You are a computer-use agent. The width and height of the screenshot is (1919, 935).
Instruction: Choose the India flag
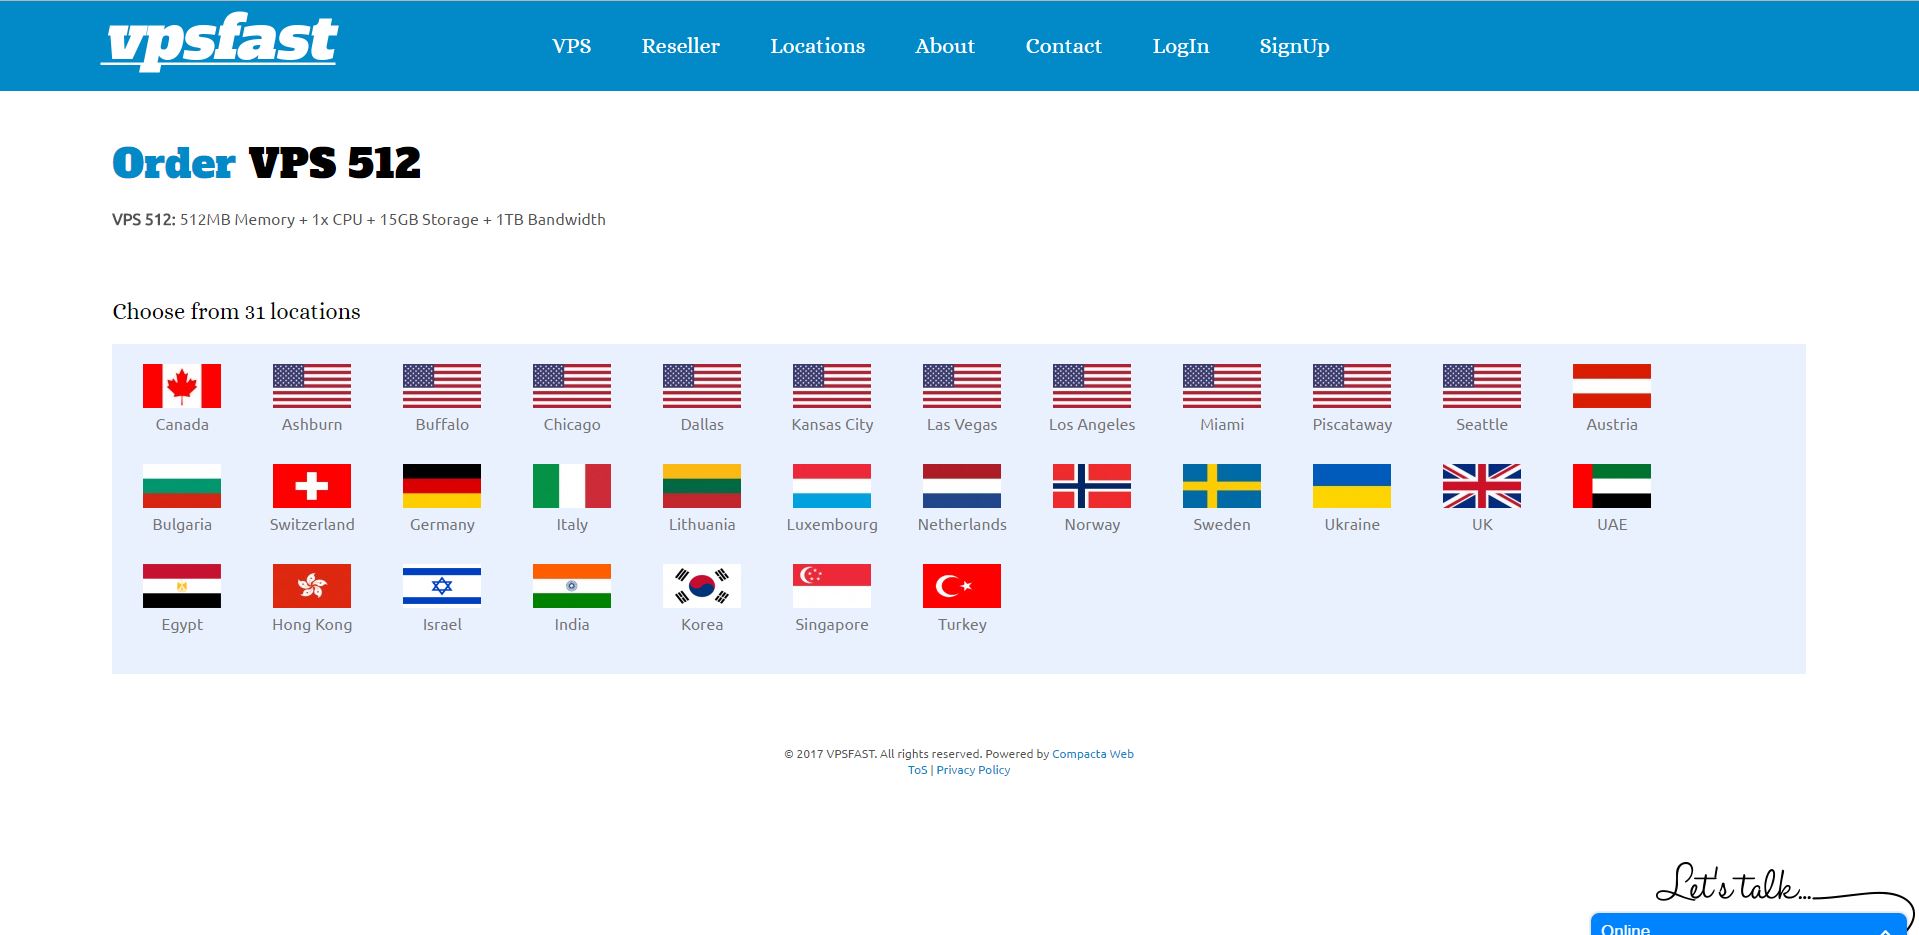(x=572, y=586)
